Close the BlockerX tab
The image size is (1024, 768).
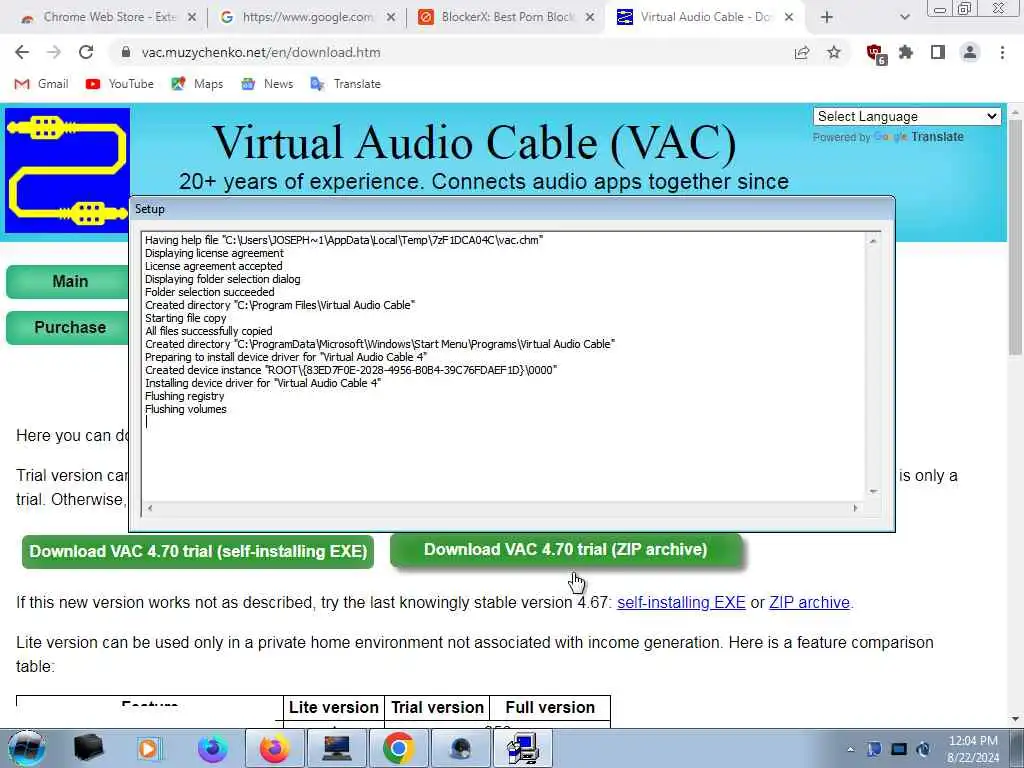[590, 17]
